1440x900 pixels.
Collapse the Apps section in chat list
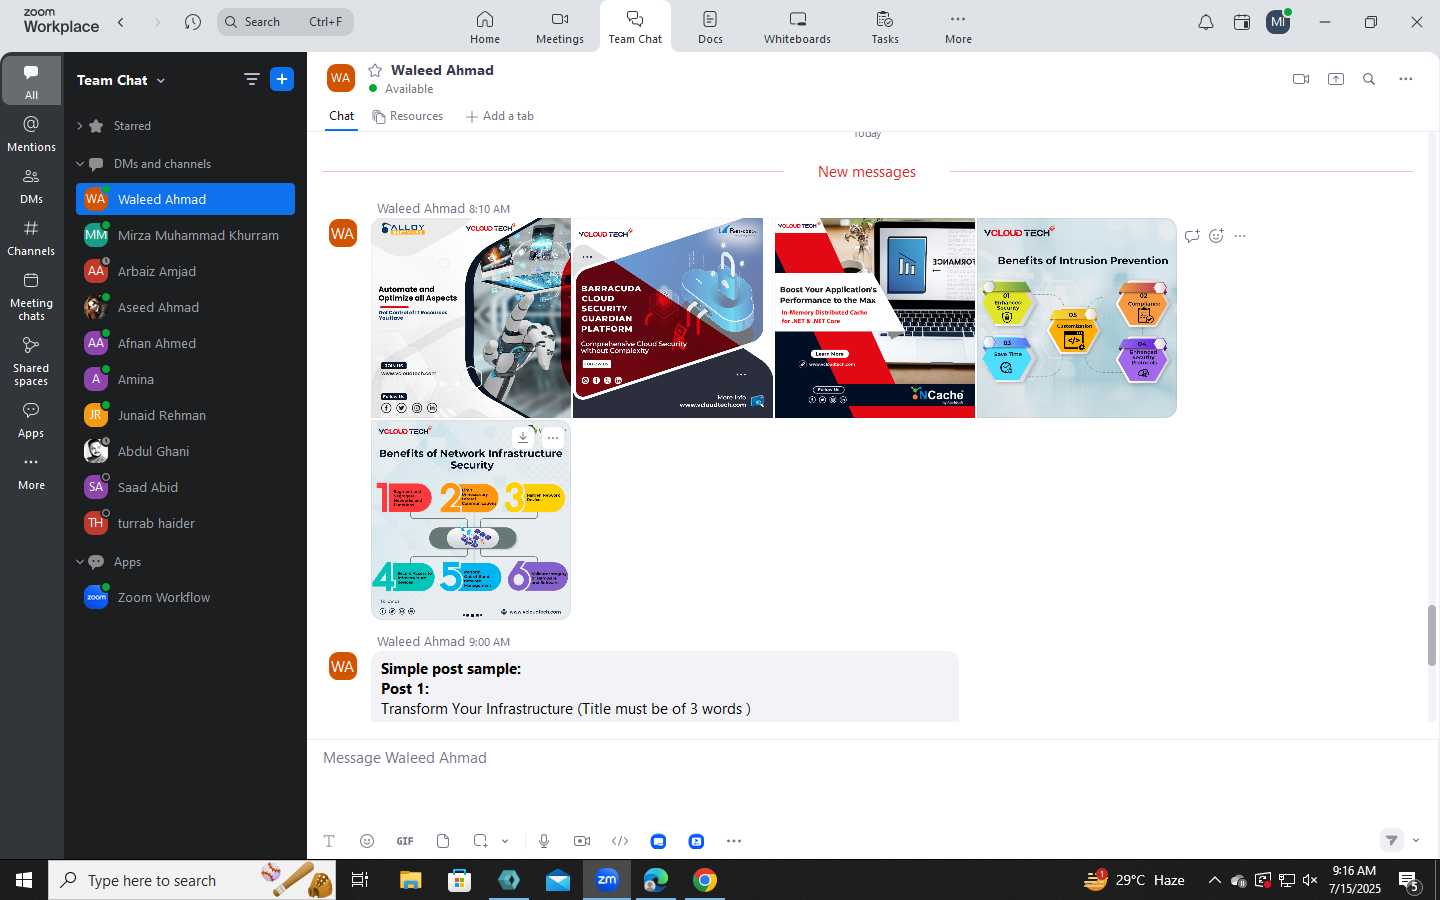80,562
